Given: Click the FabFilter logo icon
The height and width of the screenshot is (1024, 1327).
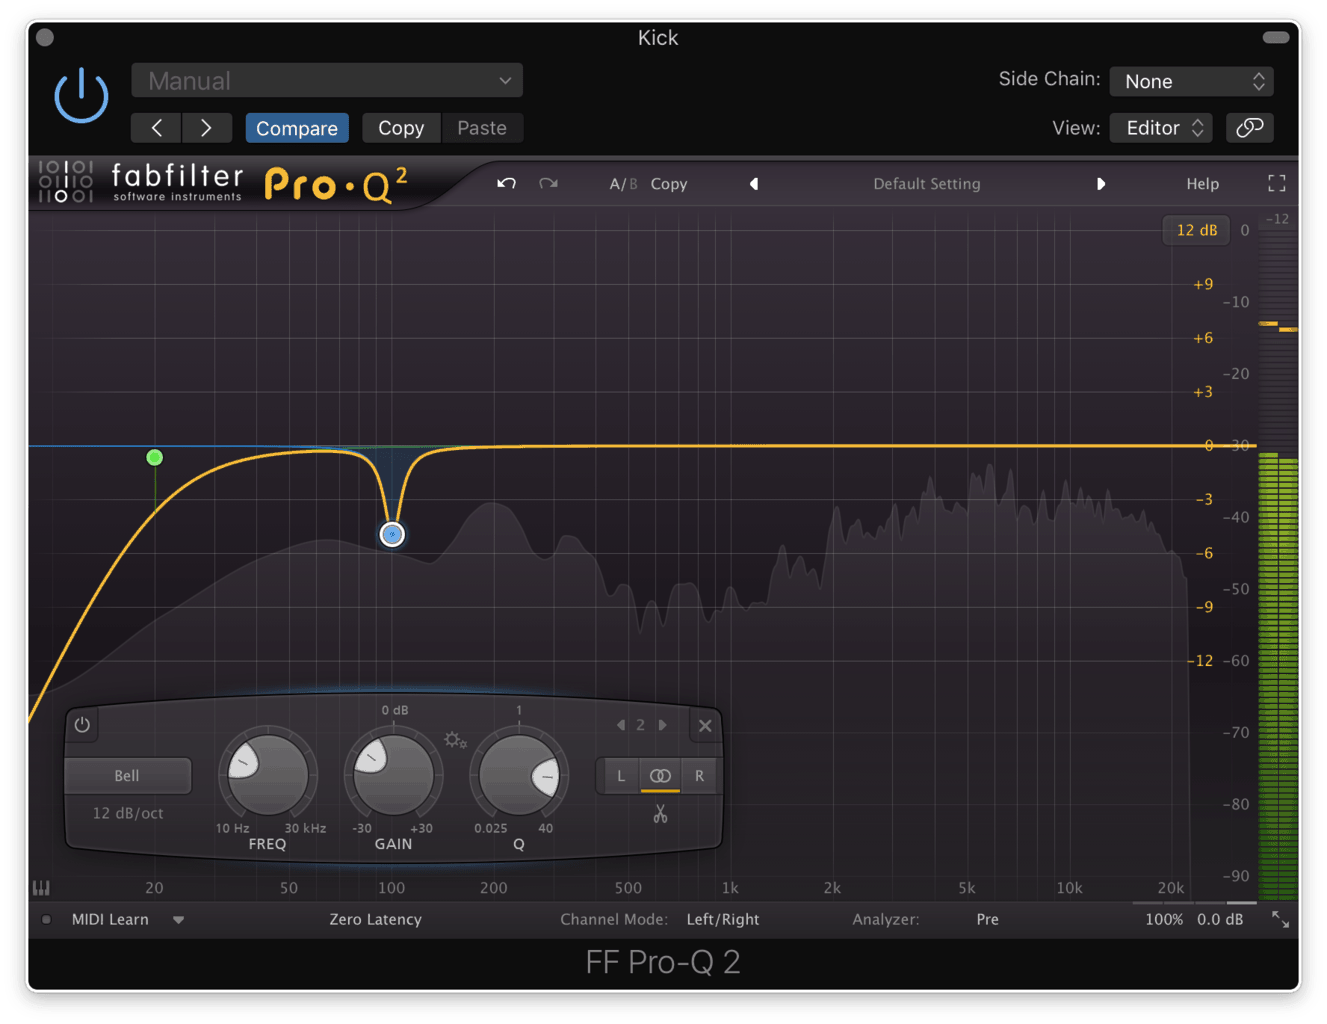Looking at the screenshot, I should [x=66, y=182].
